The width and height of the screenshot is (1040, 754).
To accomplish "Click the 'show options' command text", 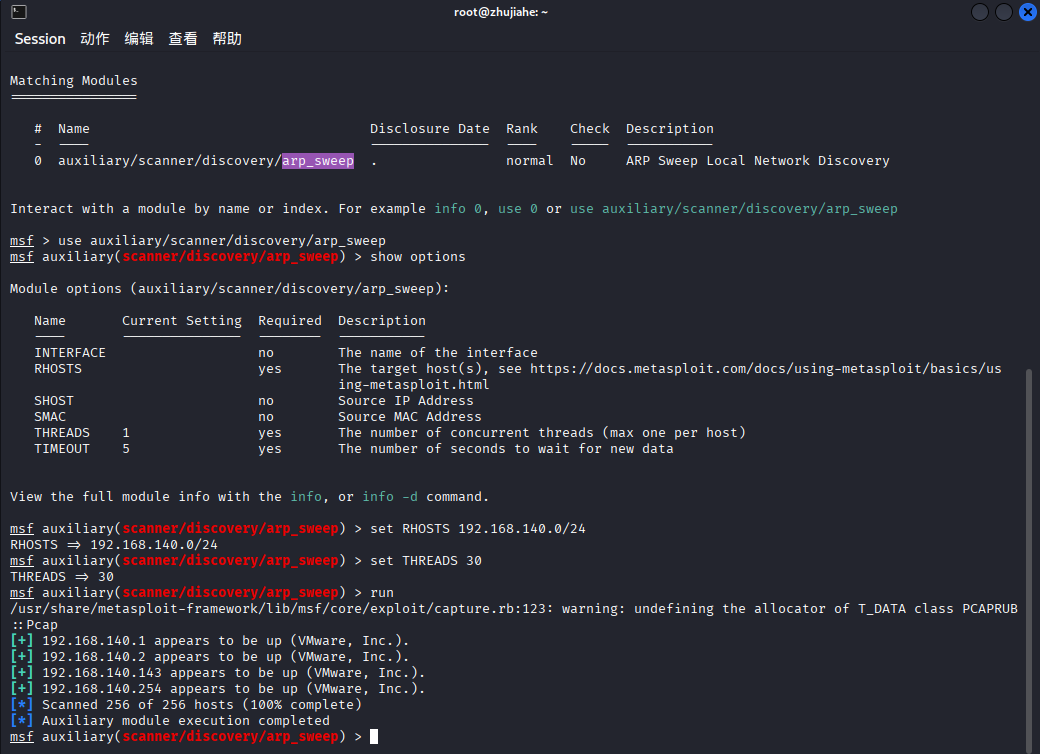I will (x=418, y=257).
